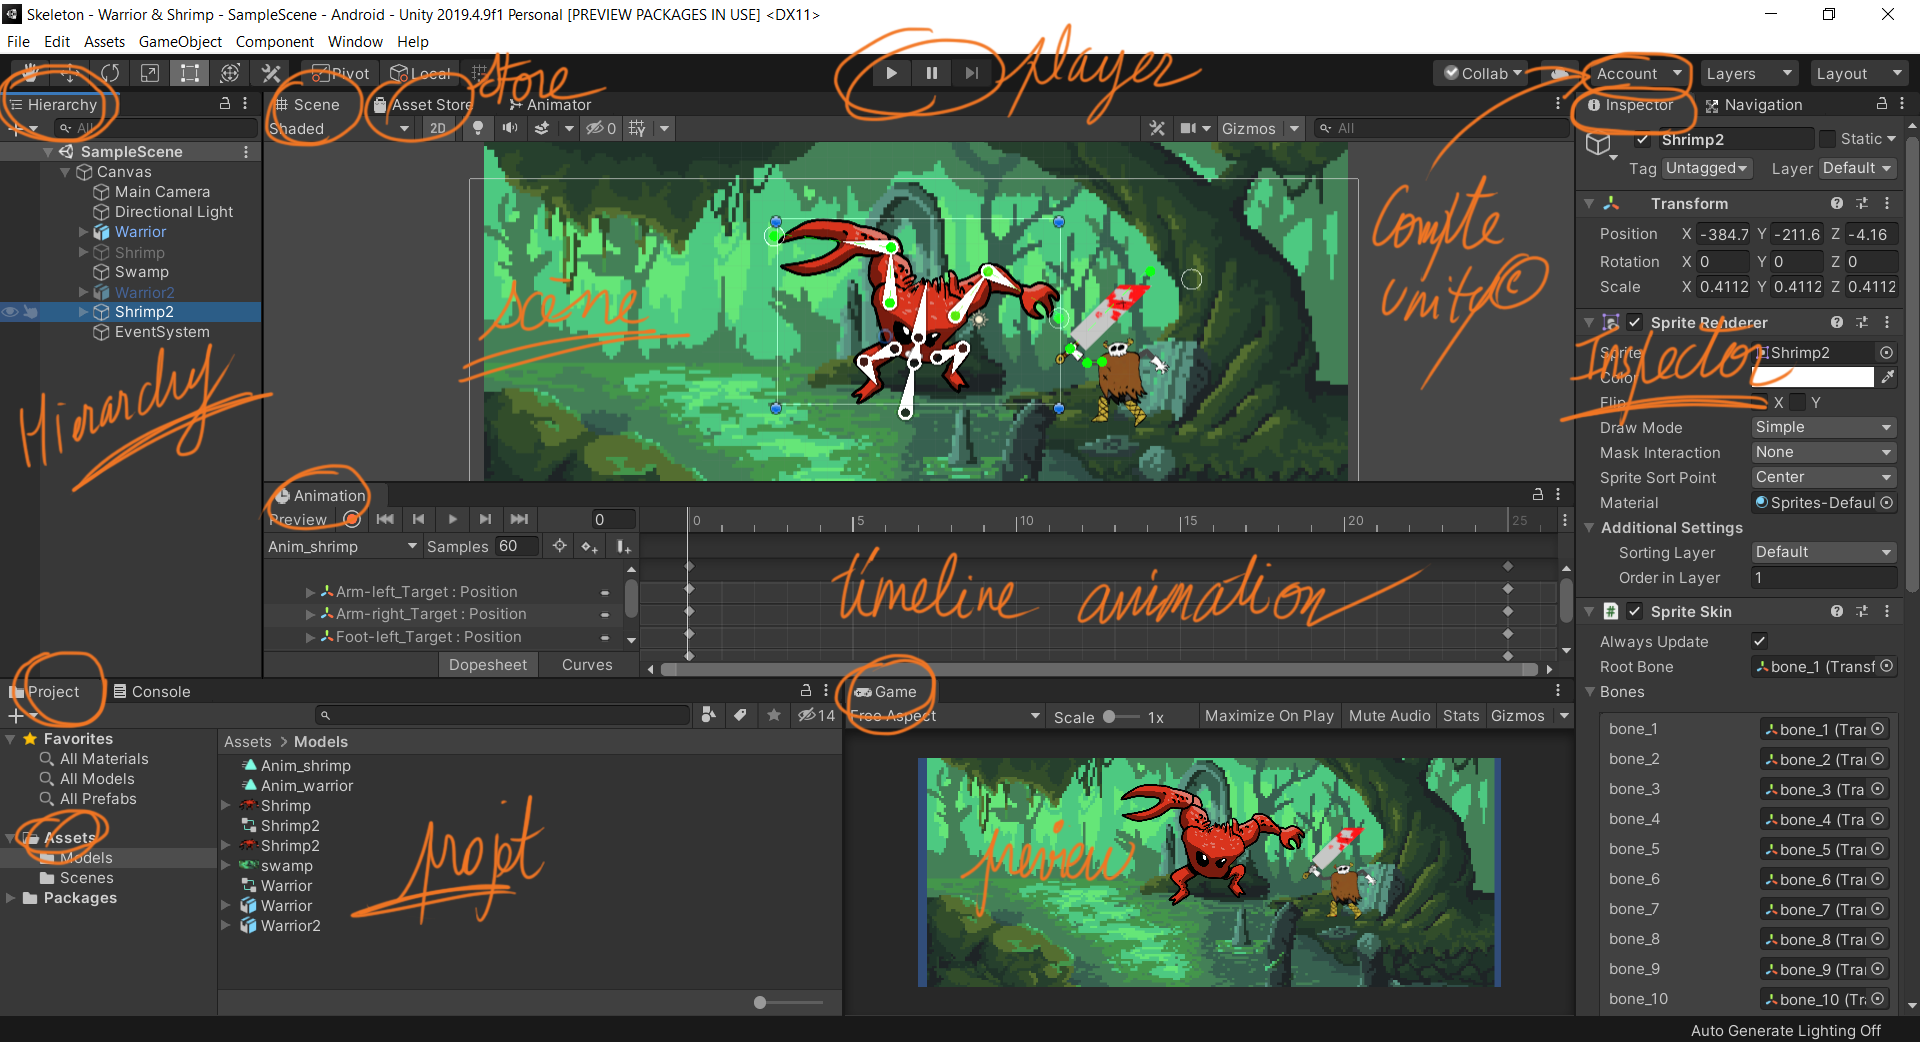Screen dimensions: 1920x1042
Task: Click the Curves button in Animation panel
Action: (x=587, y=665)
